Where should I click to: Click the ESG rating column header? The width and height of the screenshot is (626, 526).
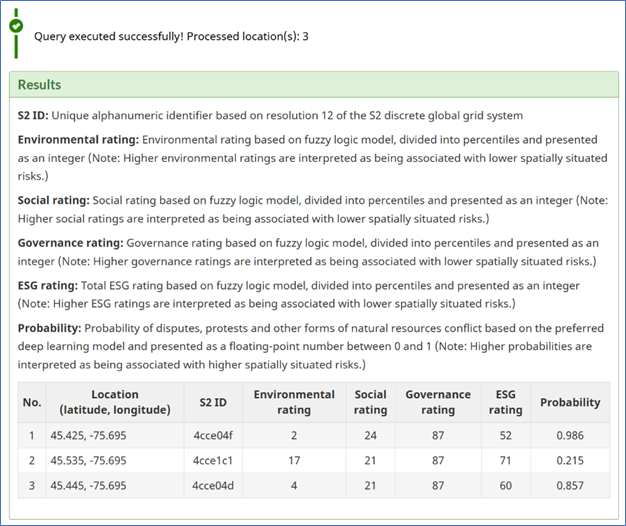click(505, 402)
